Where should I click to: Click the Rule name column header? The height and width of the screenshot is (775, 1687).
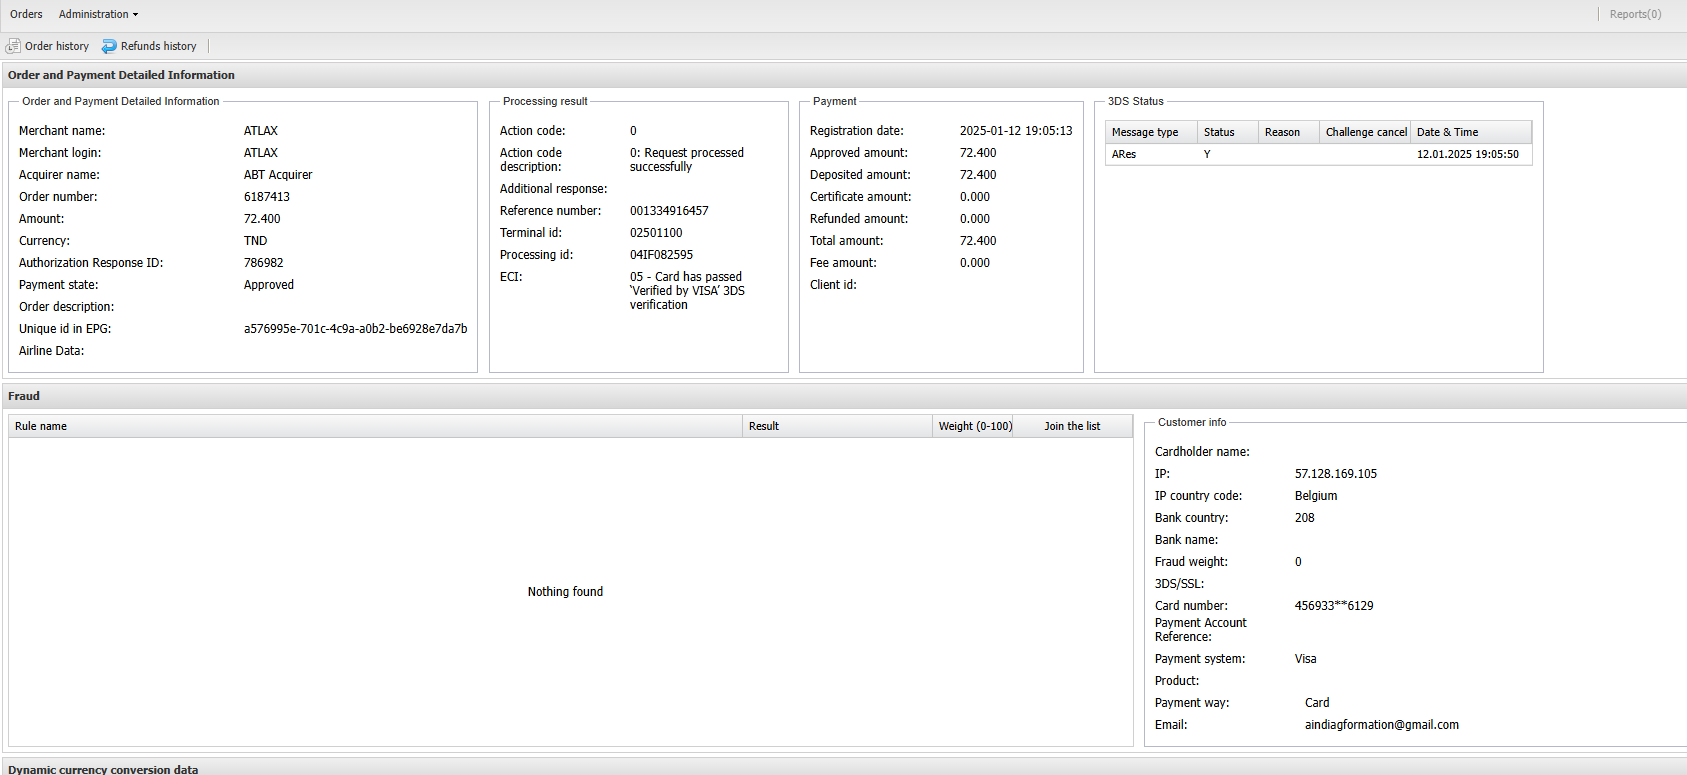(x=41, y=426)
